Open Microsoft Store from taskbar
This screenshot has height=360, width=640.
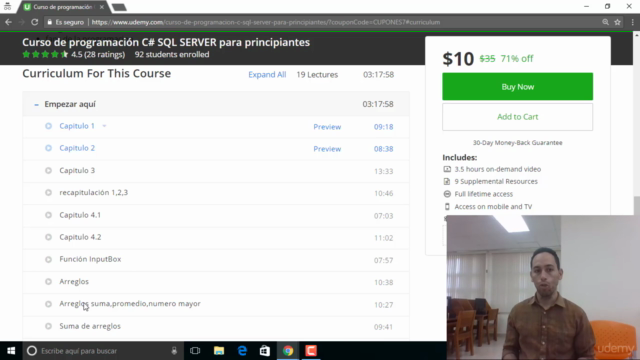(x=265, y=351)
